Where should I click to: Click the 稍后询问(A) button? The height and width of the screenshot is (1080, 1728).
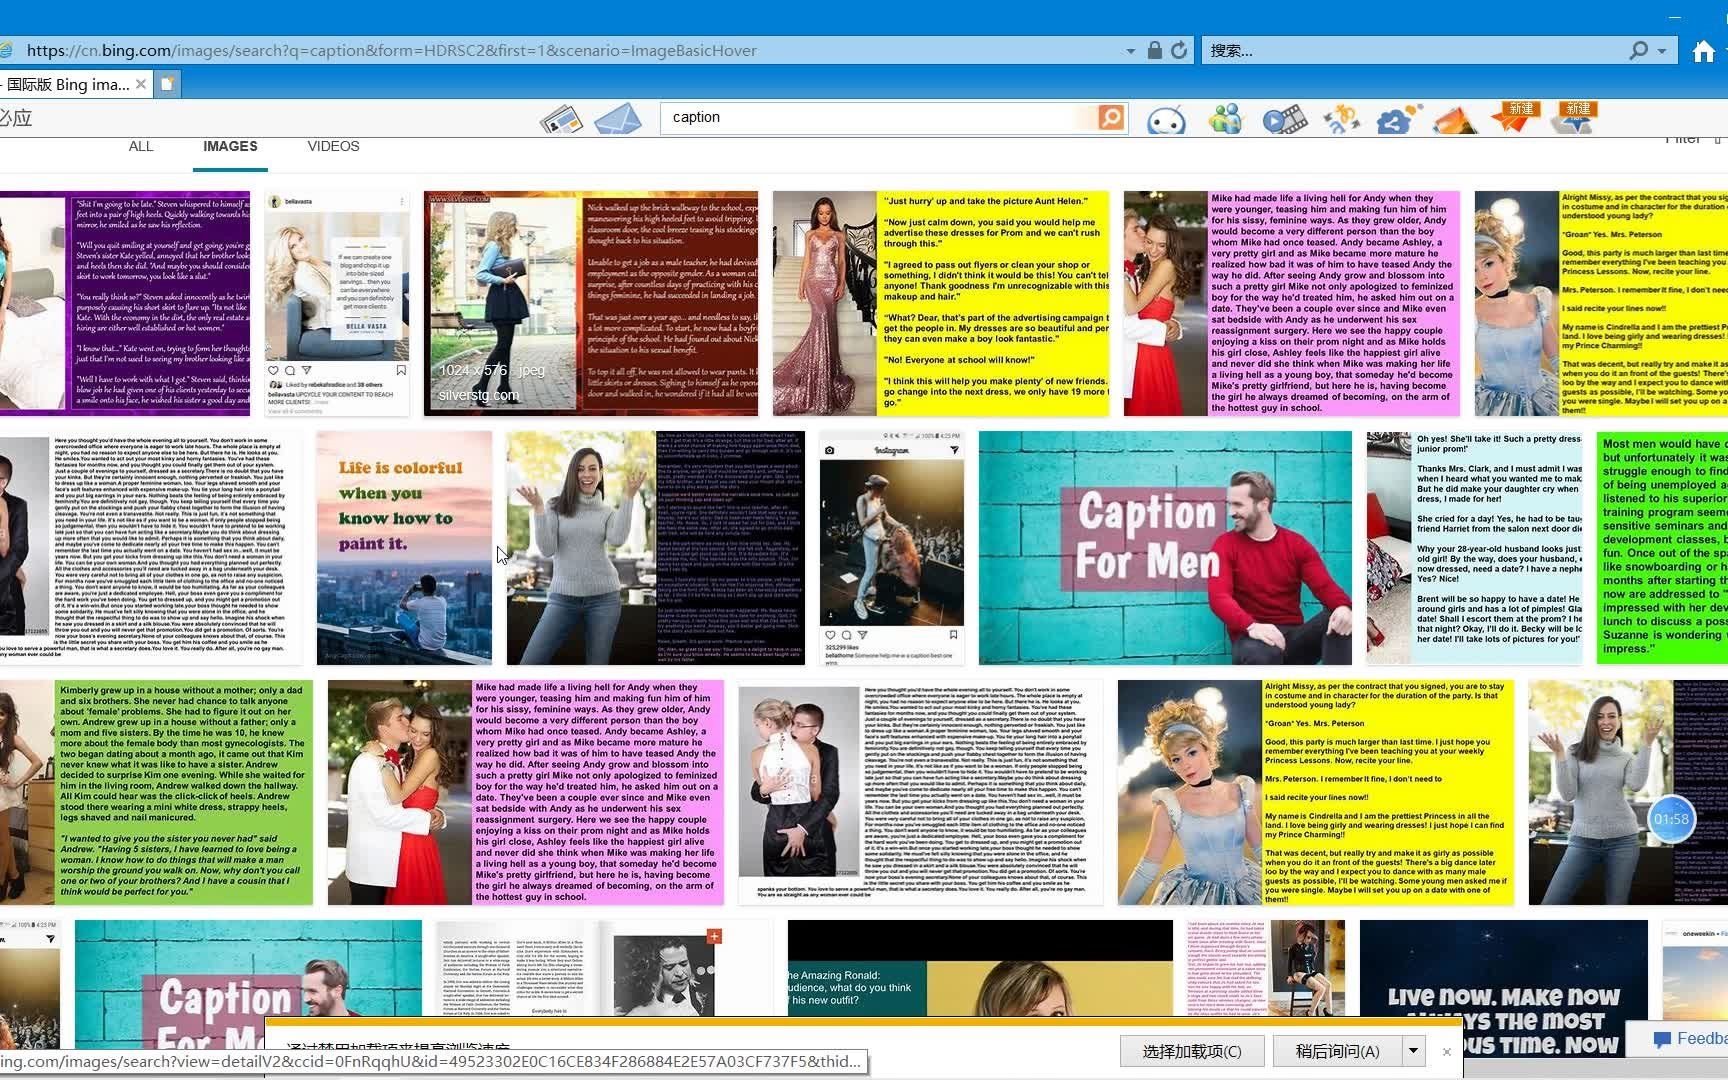[x=1337, y=1051]
